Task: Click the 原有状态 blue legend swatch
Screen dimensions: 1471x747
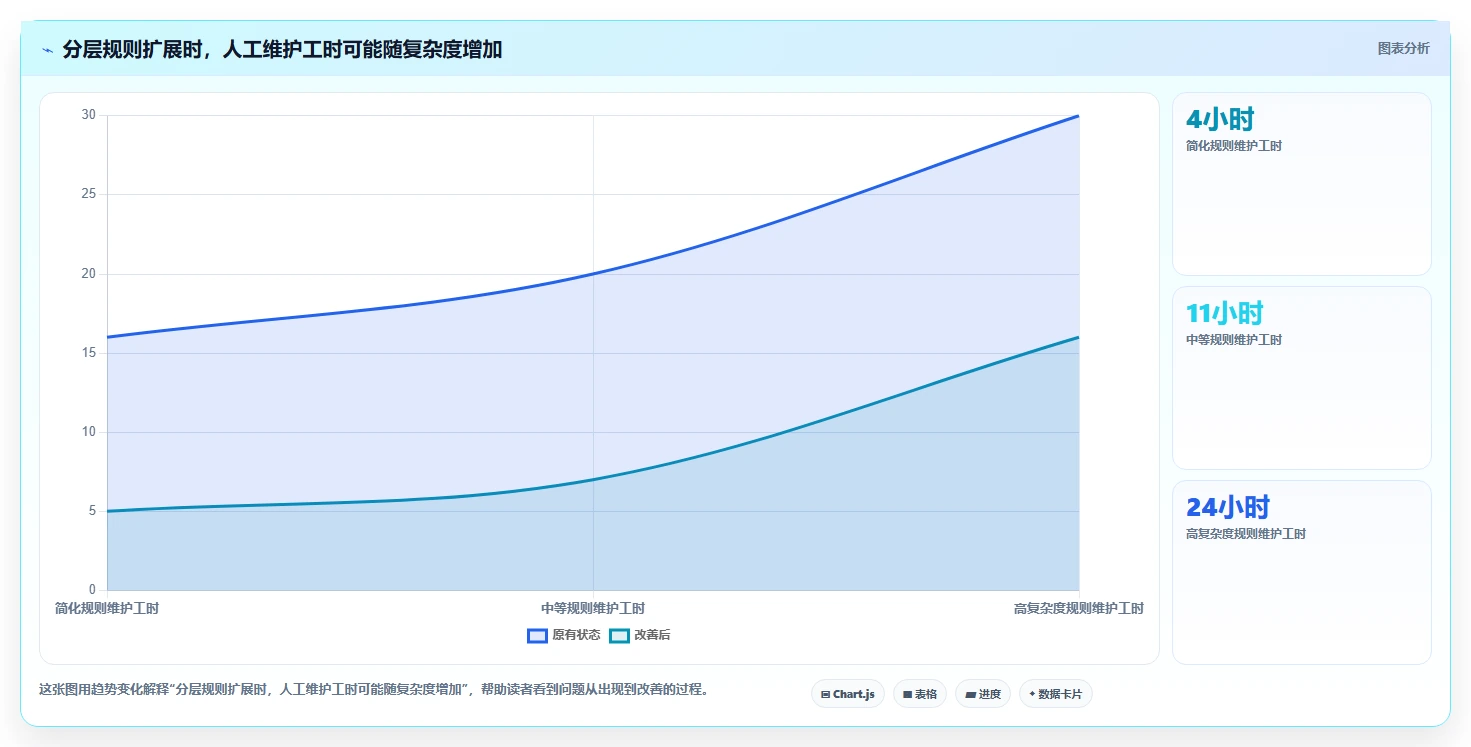Action: [537, 635]
